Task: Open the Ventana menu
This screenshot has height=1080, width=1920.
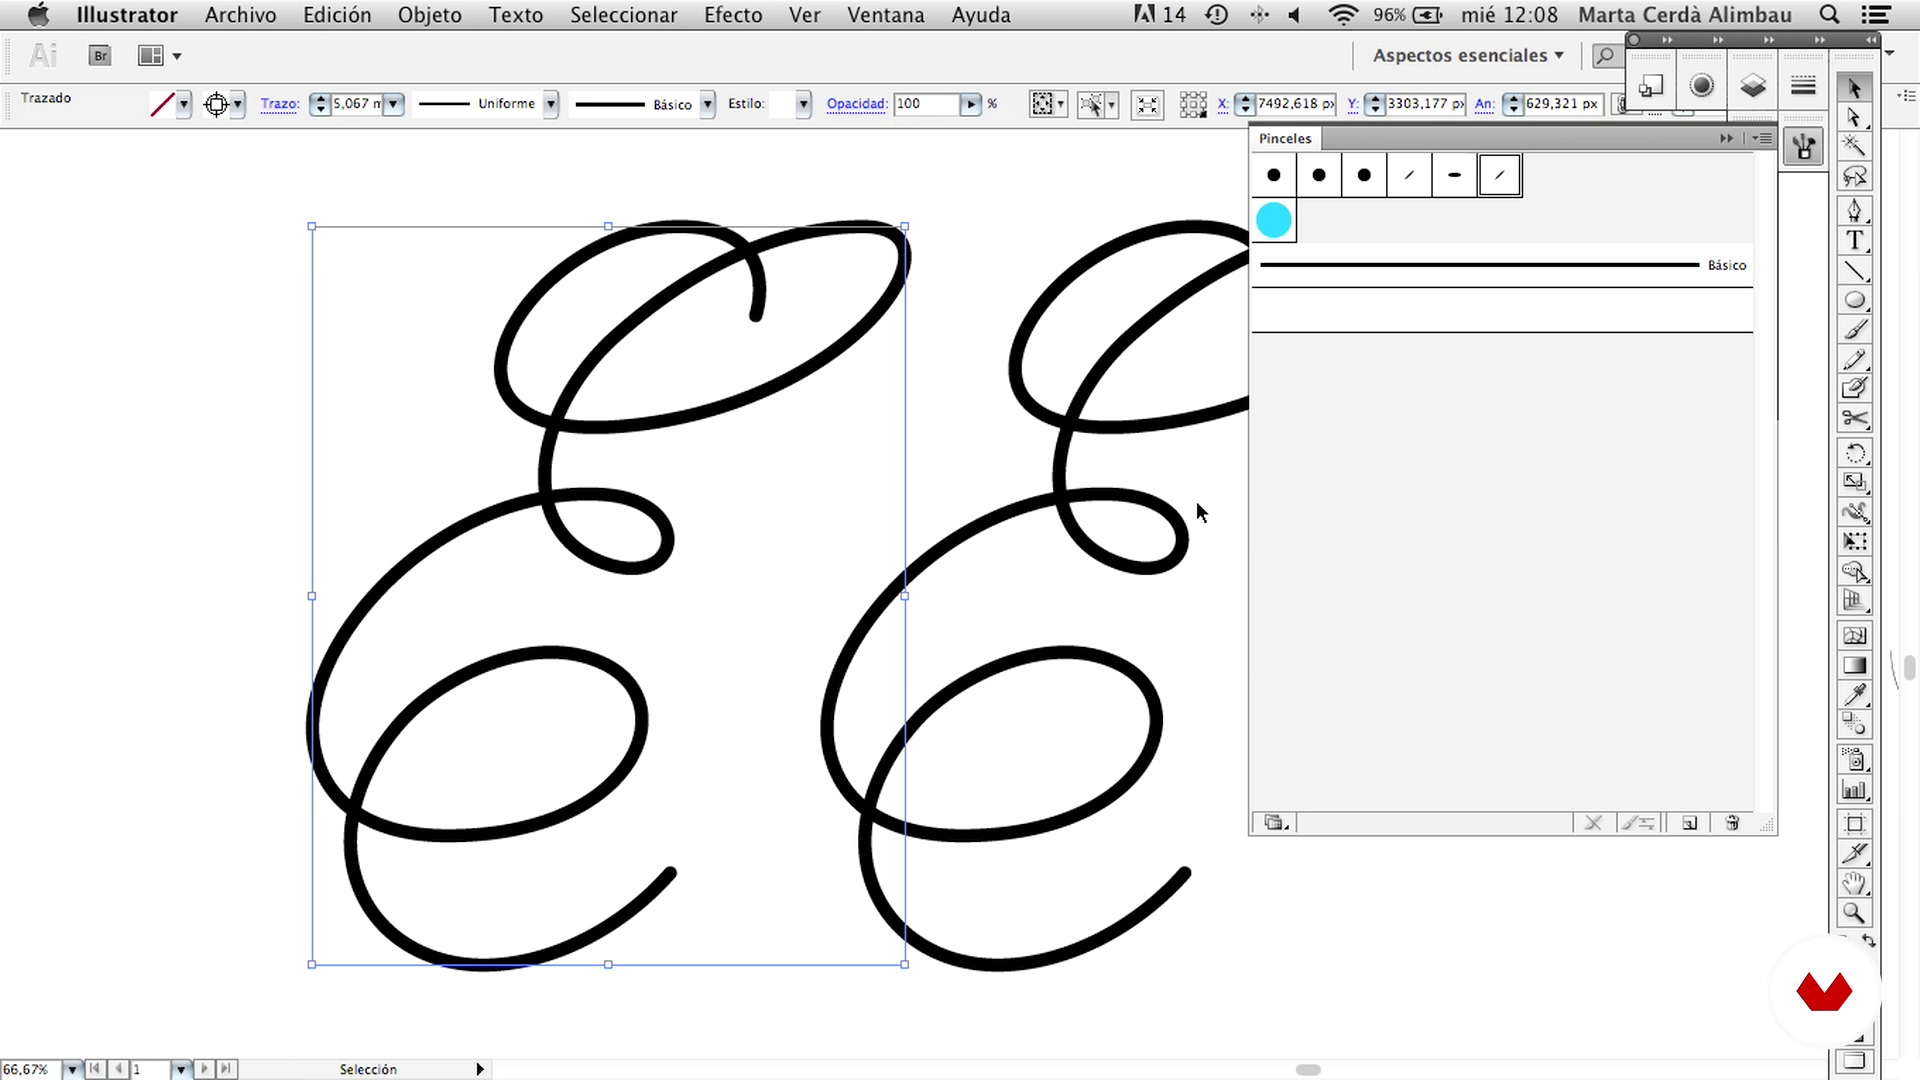Action: [886, 15]
